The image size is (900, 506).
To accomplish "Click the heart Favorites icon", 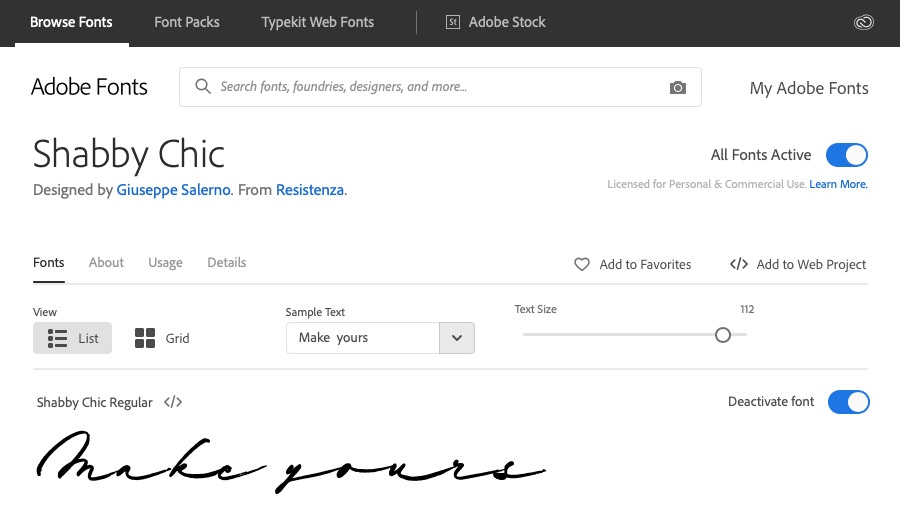I will 582,265.
